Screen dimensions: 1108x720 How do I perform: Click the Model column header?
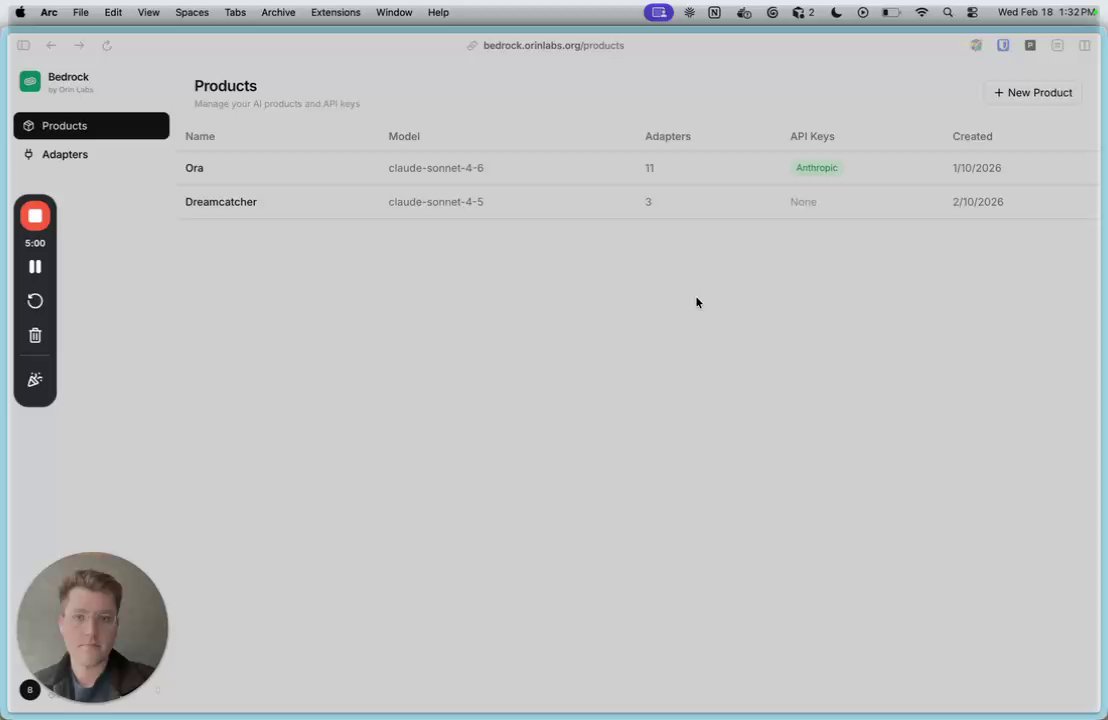tap(403, 136)
